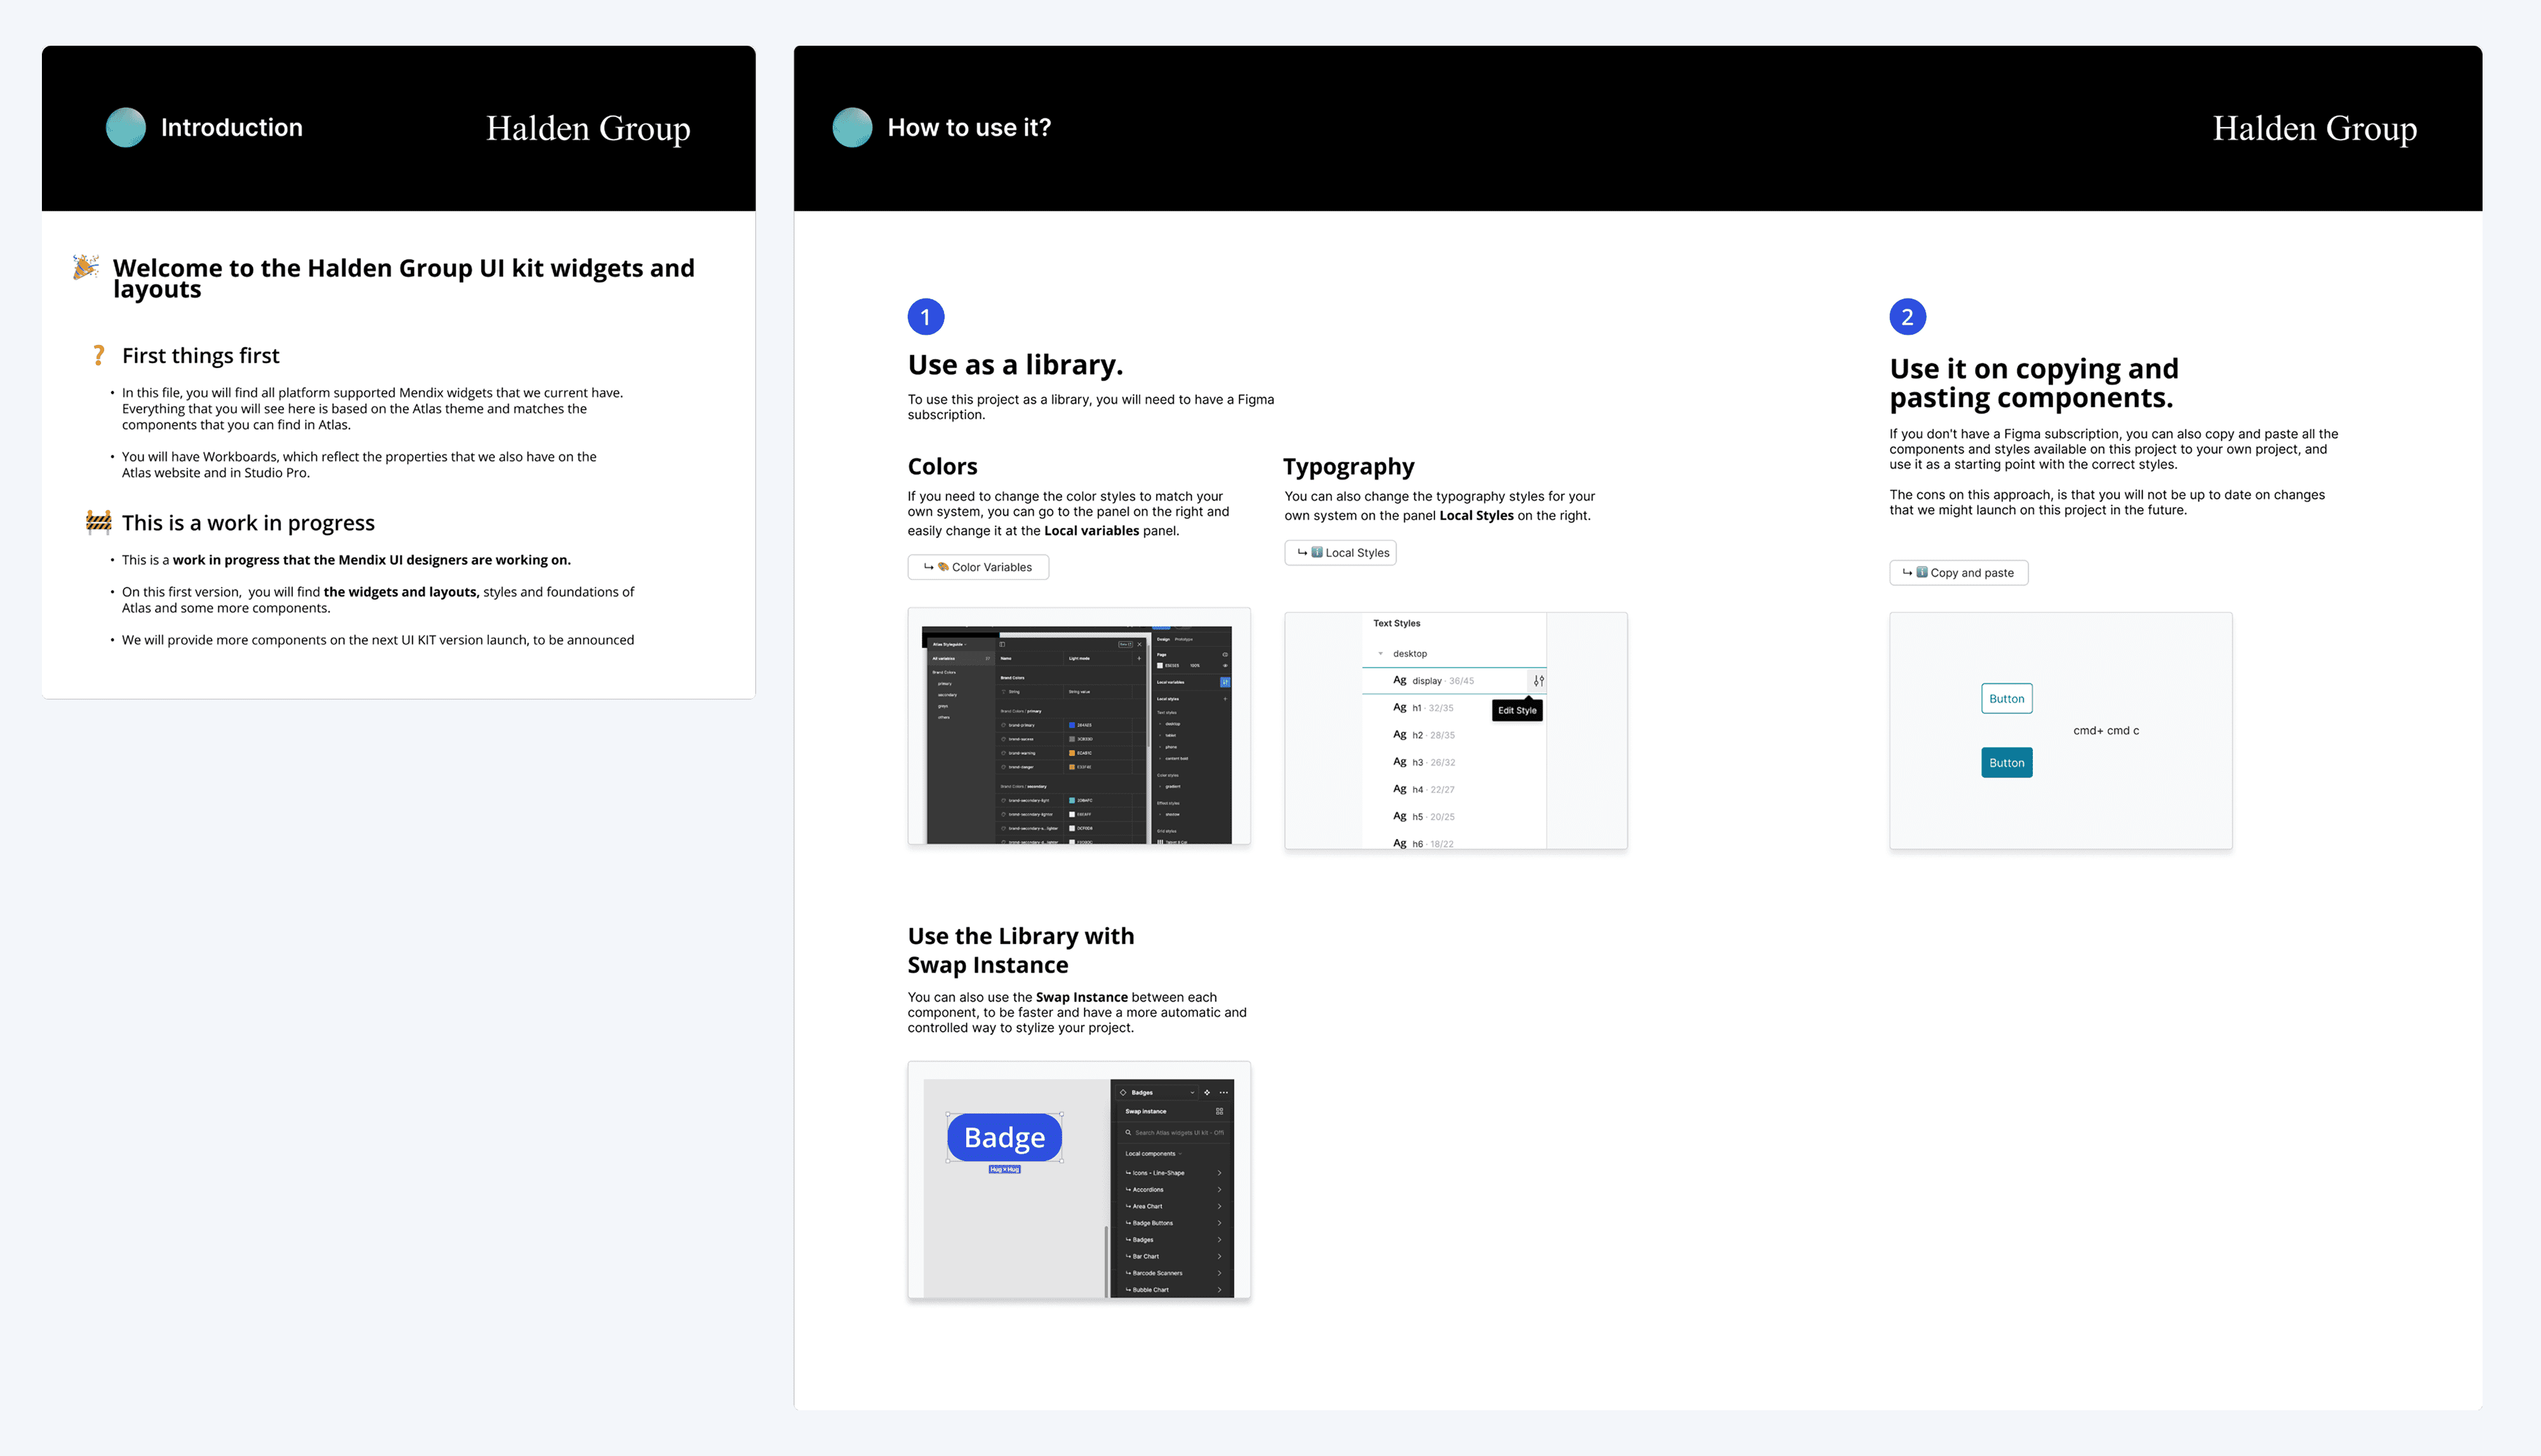This screenshot has height=1456, width=2541.
Task: Click the question mark icon by First things first
Action: 98,355
